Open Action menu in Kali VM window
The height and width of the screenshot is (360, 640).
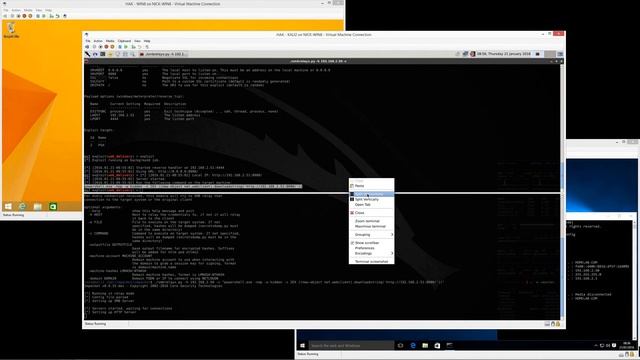pos(98,41)
